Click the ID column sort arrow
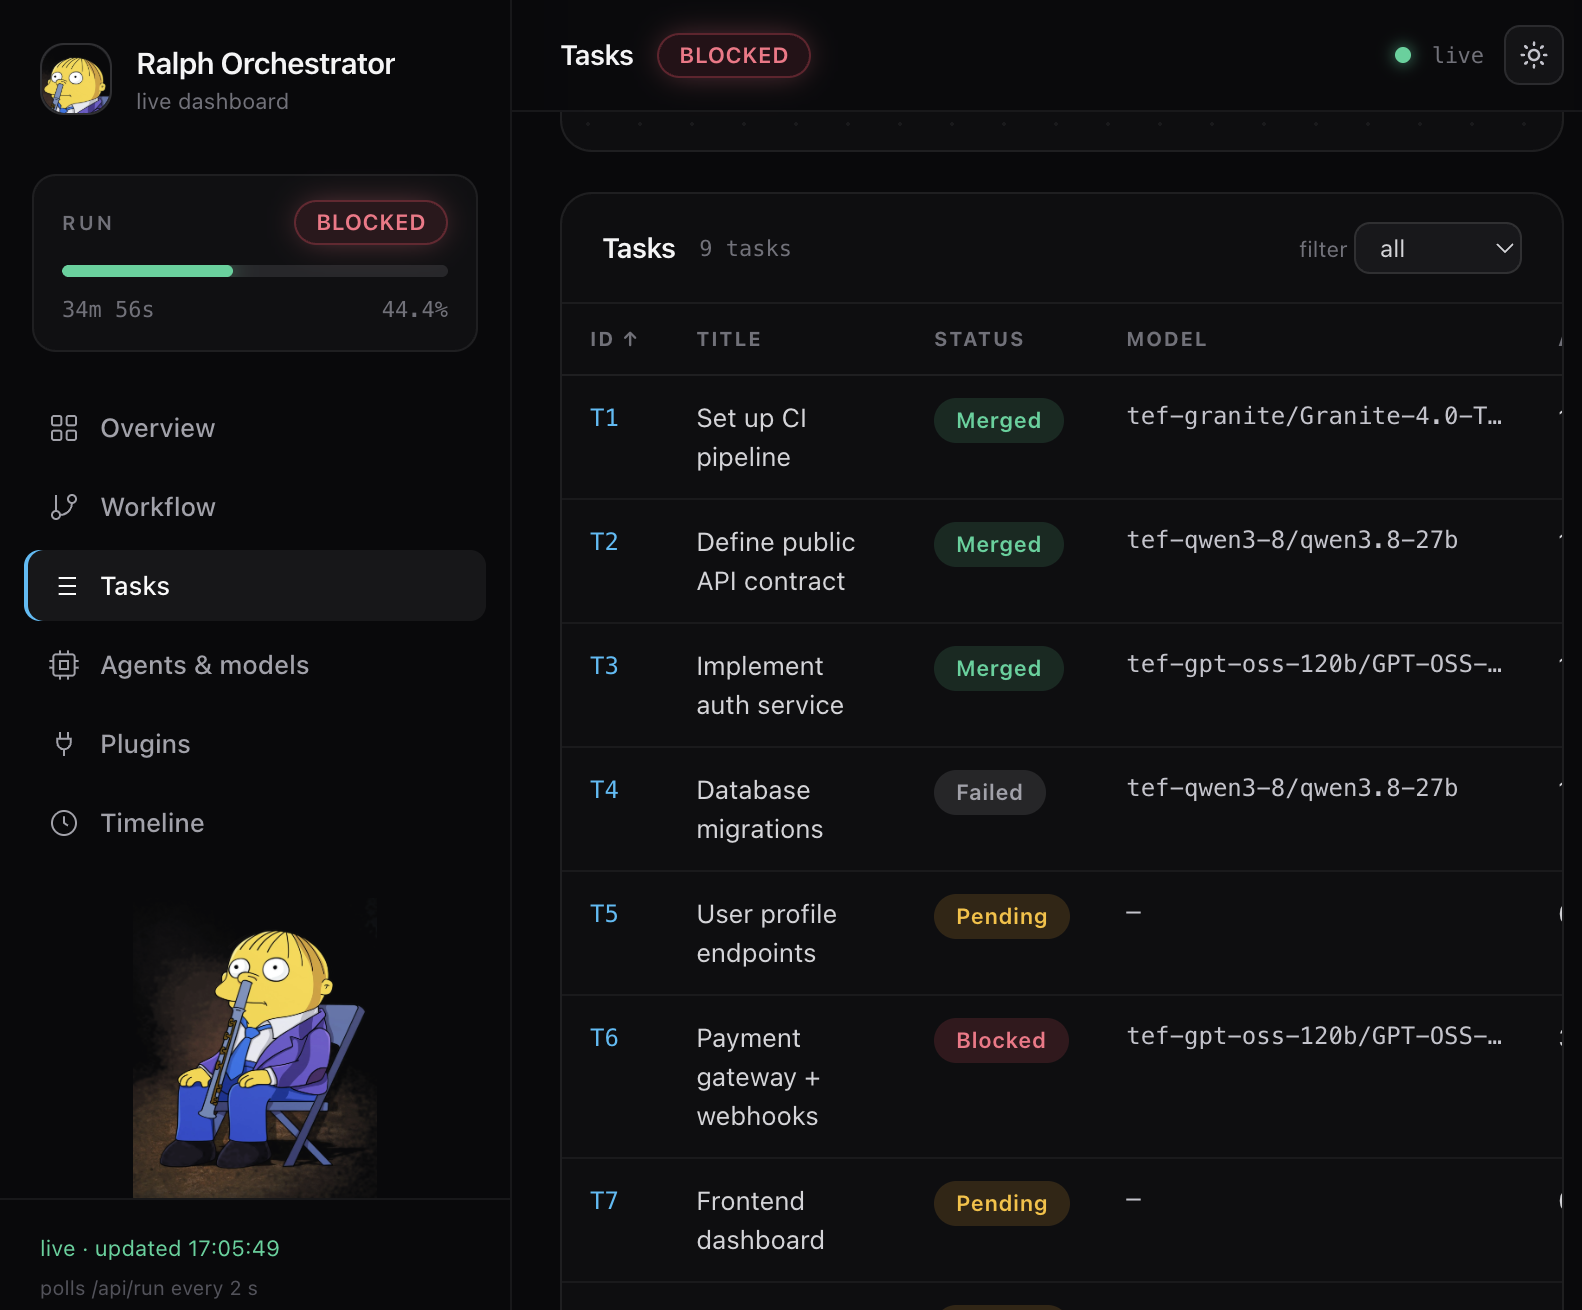The height and width of the screenshot is (1310, 1582). click(x=630, y=339)
